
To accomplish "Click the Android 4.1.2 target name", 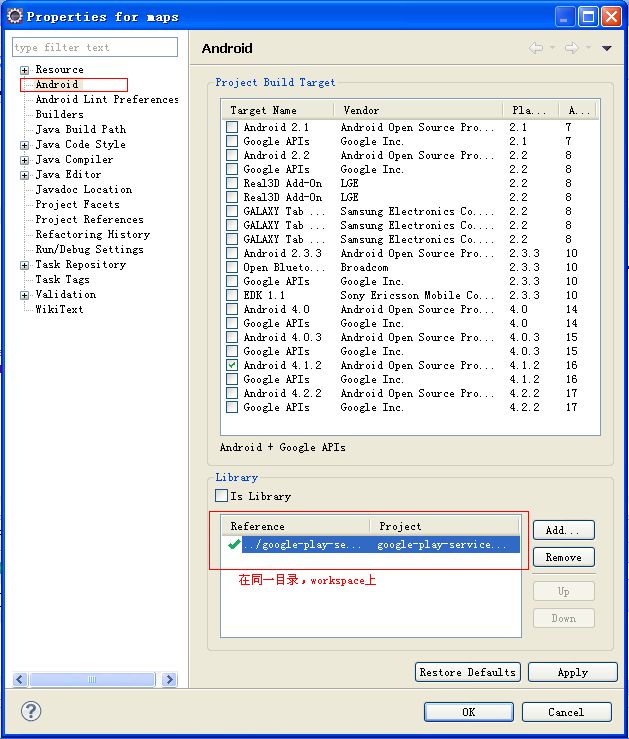I will click(282, 365).
